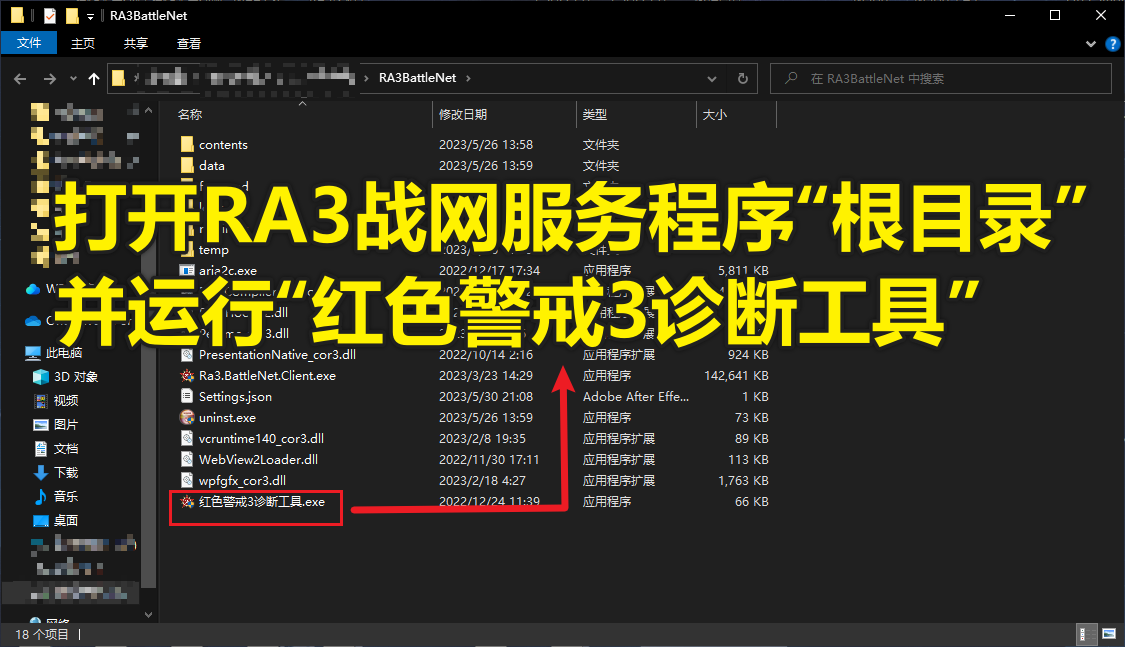1125x647 pixels.
Task: Open the 文件 ribbon tab
Action: click(x=29, y=43)
